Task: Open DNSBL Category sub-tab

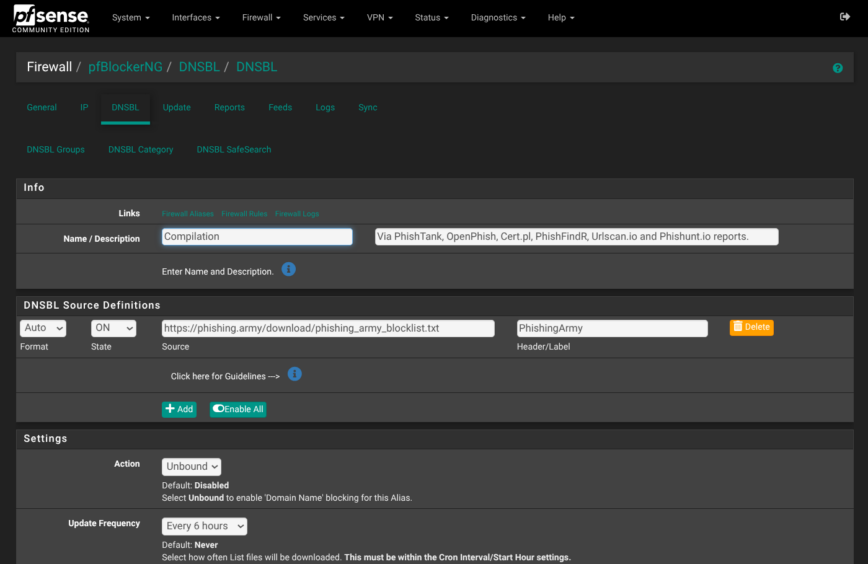Action: 141,149
